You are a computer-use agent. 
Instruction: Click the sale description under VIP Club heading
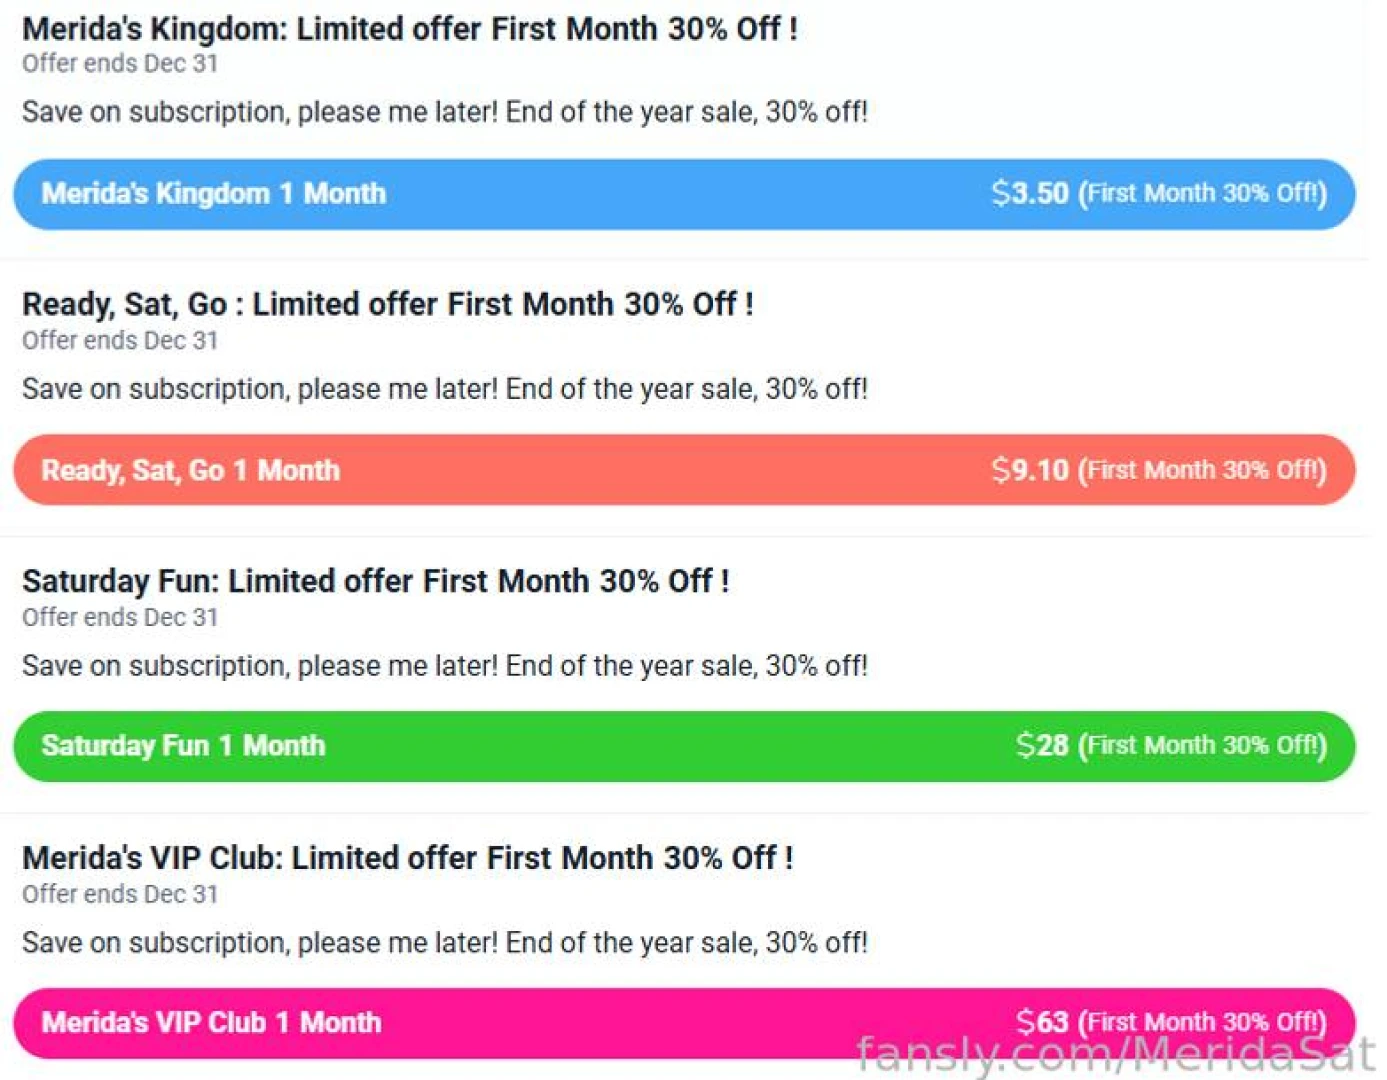[444, 943]
